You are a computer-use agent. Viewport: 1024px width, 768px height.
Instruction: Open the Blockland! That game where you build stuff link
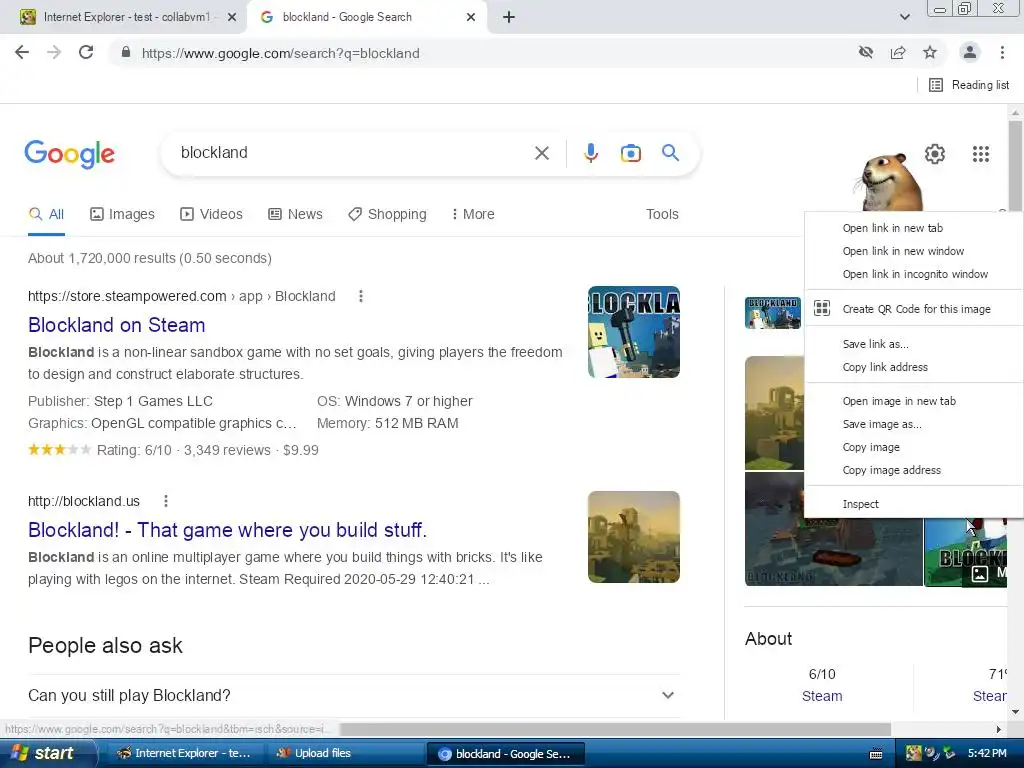point(227,530)
